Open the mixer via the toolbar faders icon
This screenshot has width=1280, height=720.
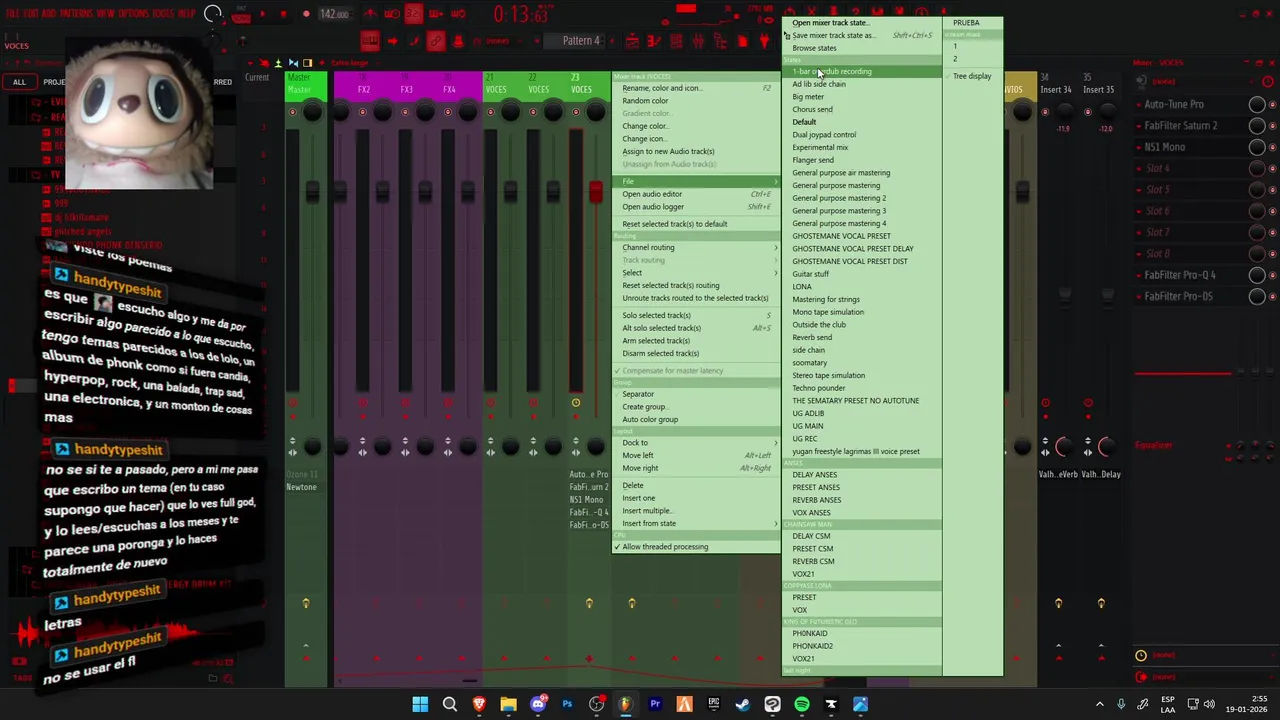[x=698, y=41]
